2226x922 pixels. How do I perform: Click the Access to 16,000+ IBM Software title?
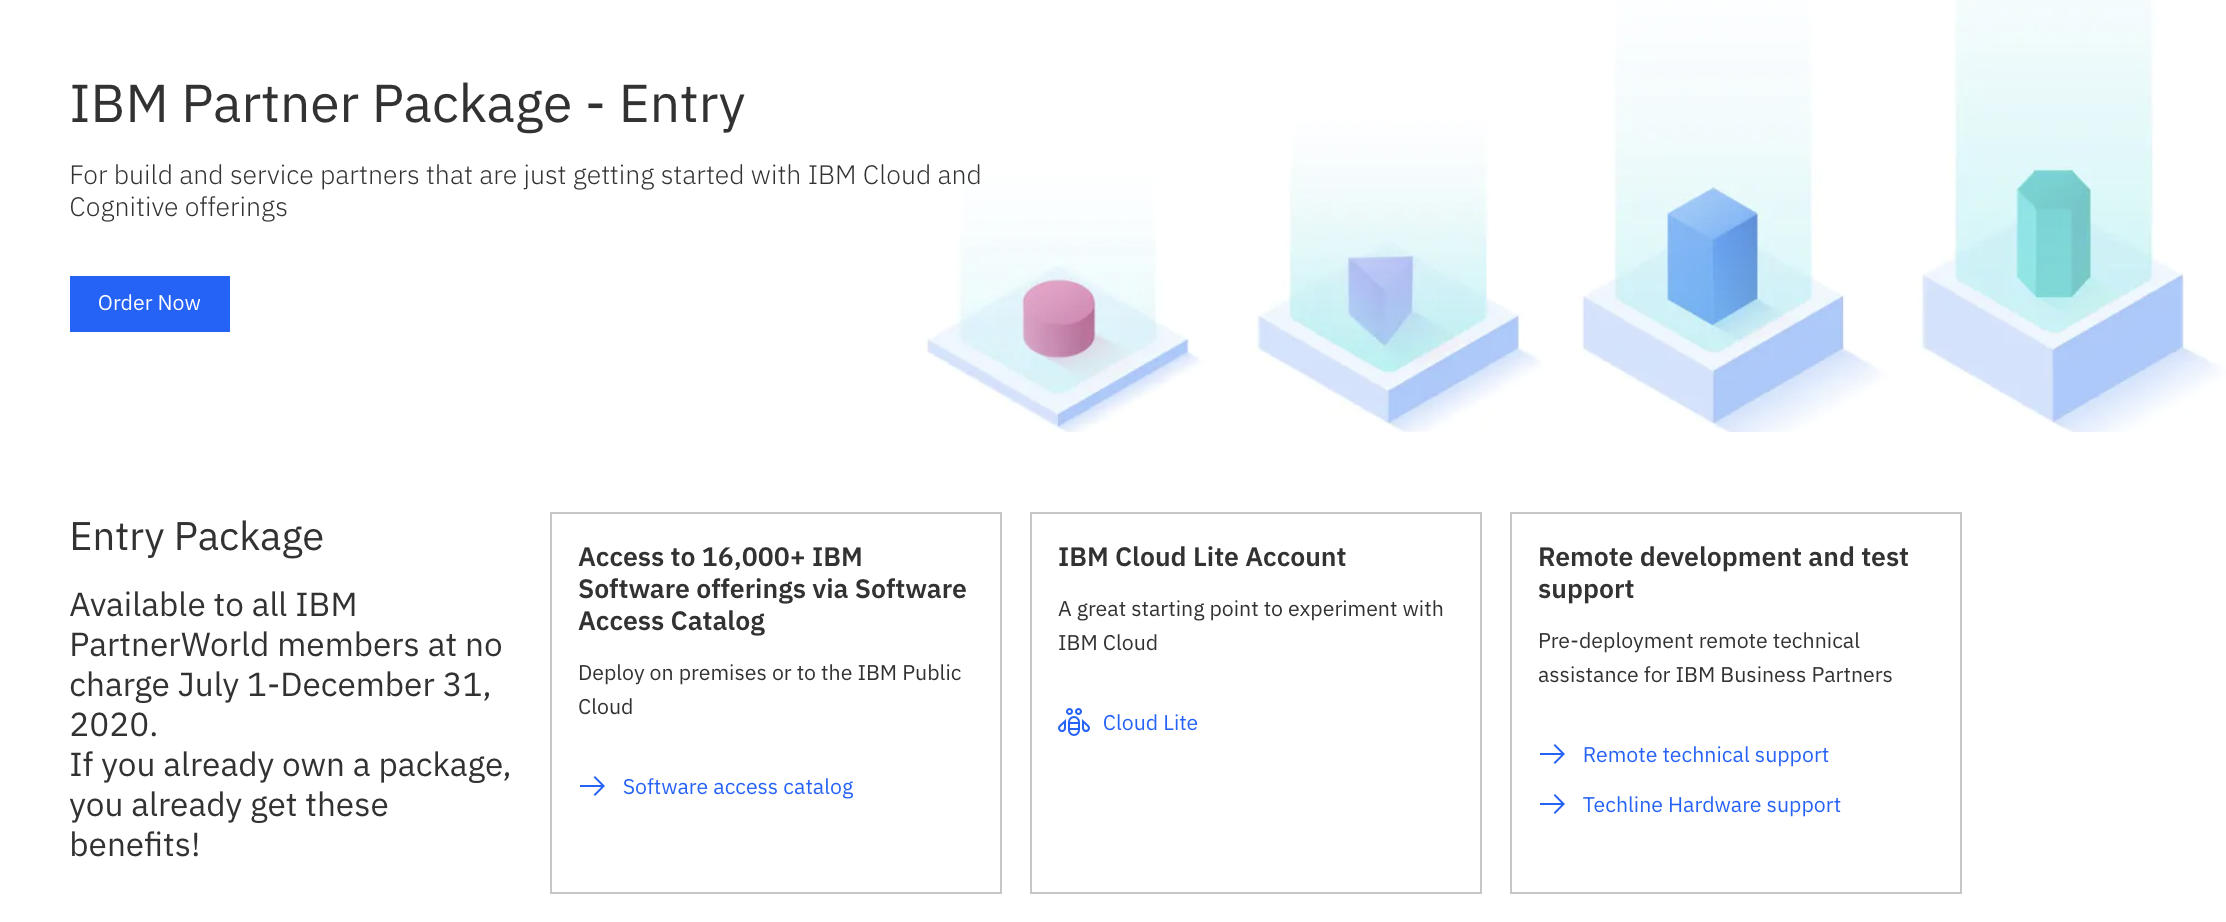[772, 589]
